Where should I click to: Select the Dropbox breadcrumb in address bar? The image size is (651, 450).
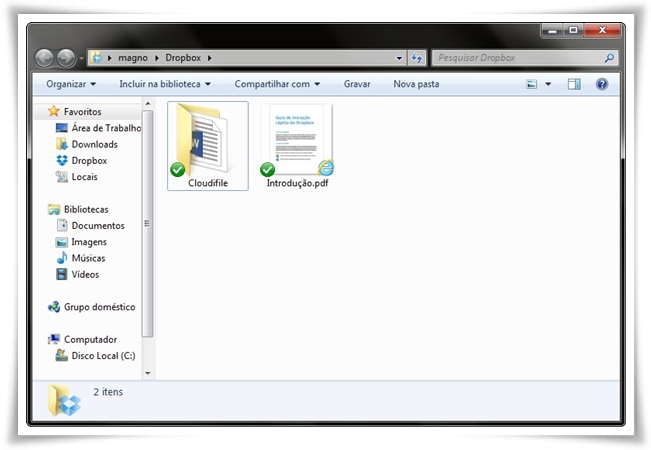click(x=183, y=58)
